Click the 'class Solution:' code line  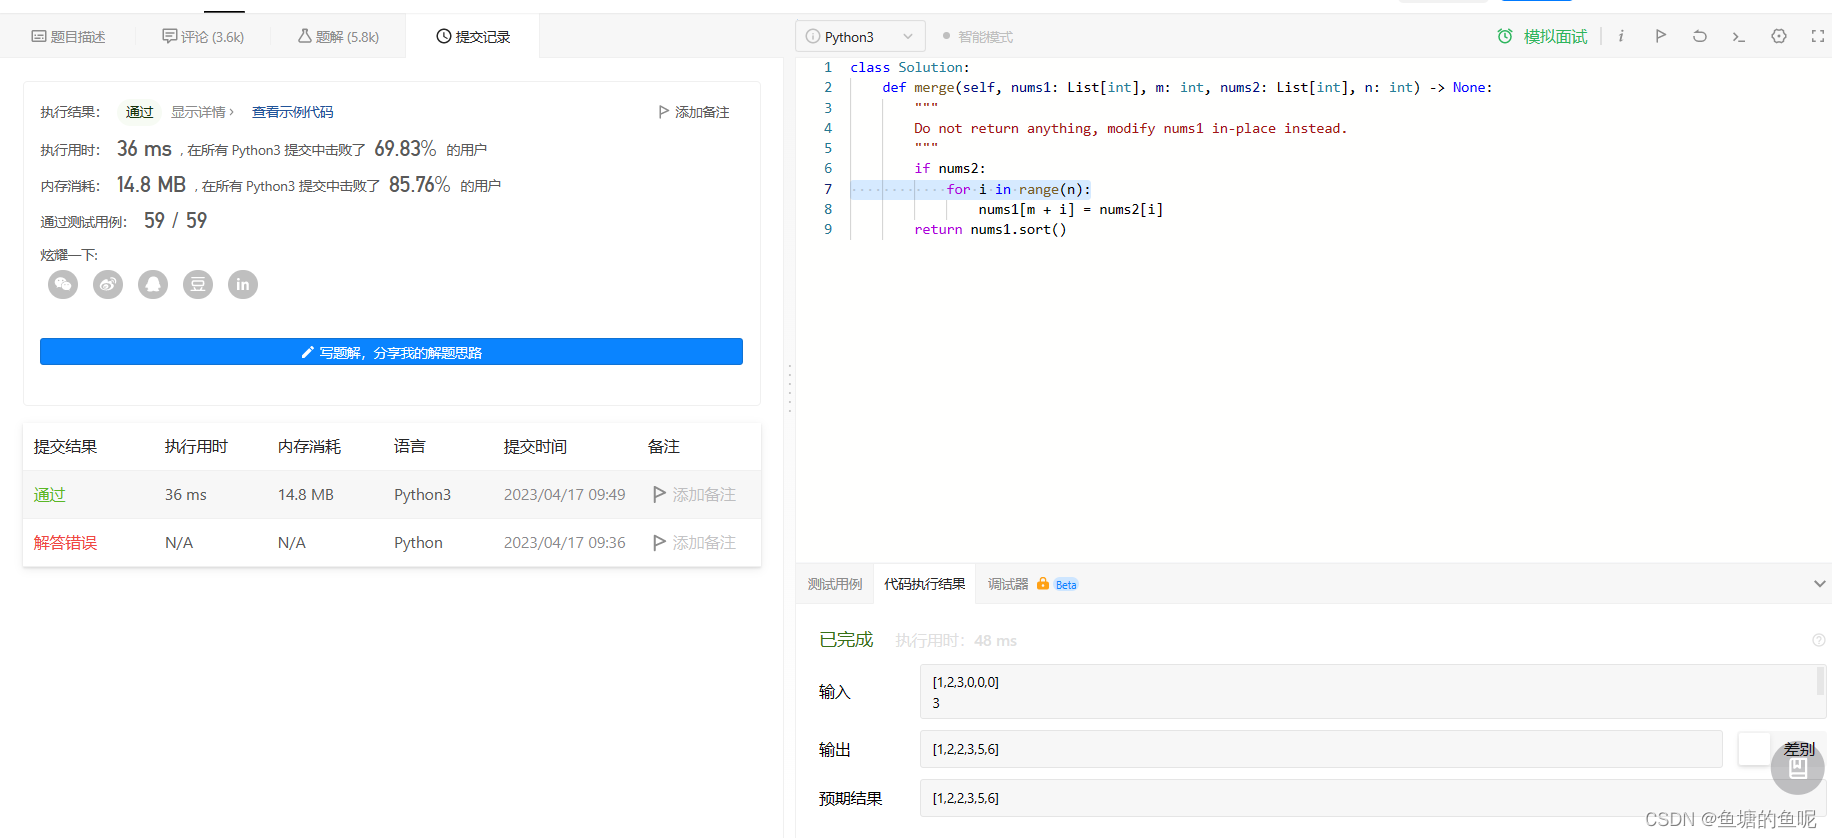click(910, 67)
